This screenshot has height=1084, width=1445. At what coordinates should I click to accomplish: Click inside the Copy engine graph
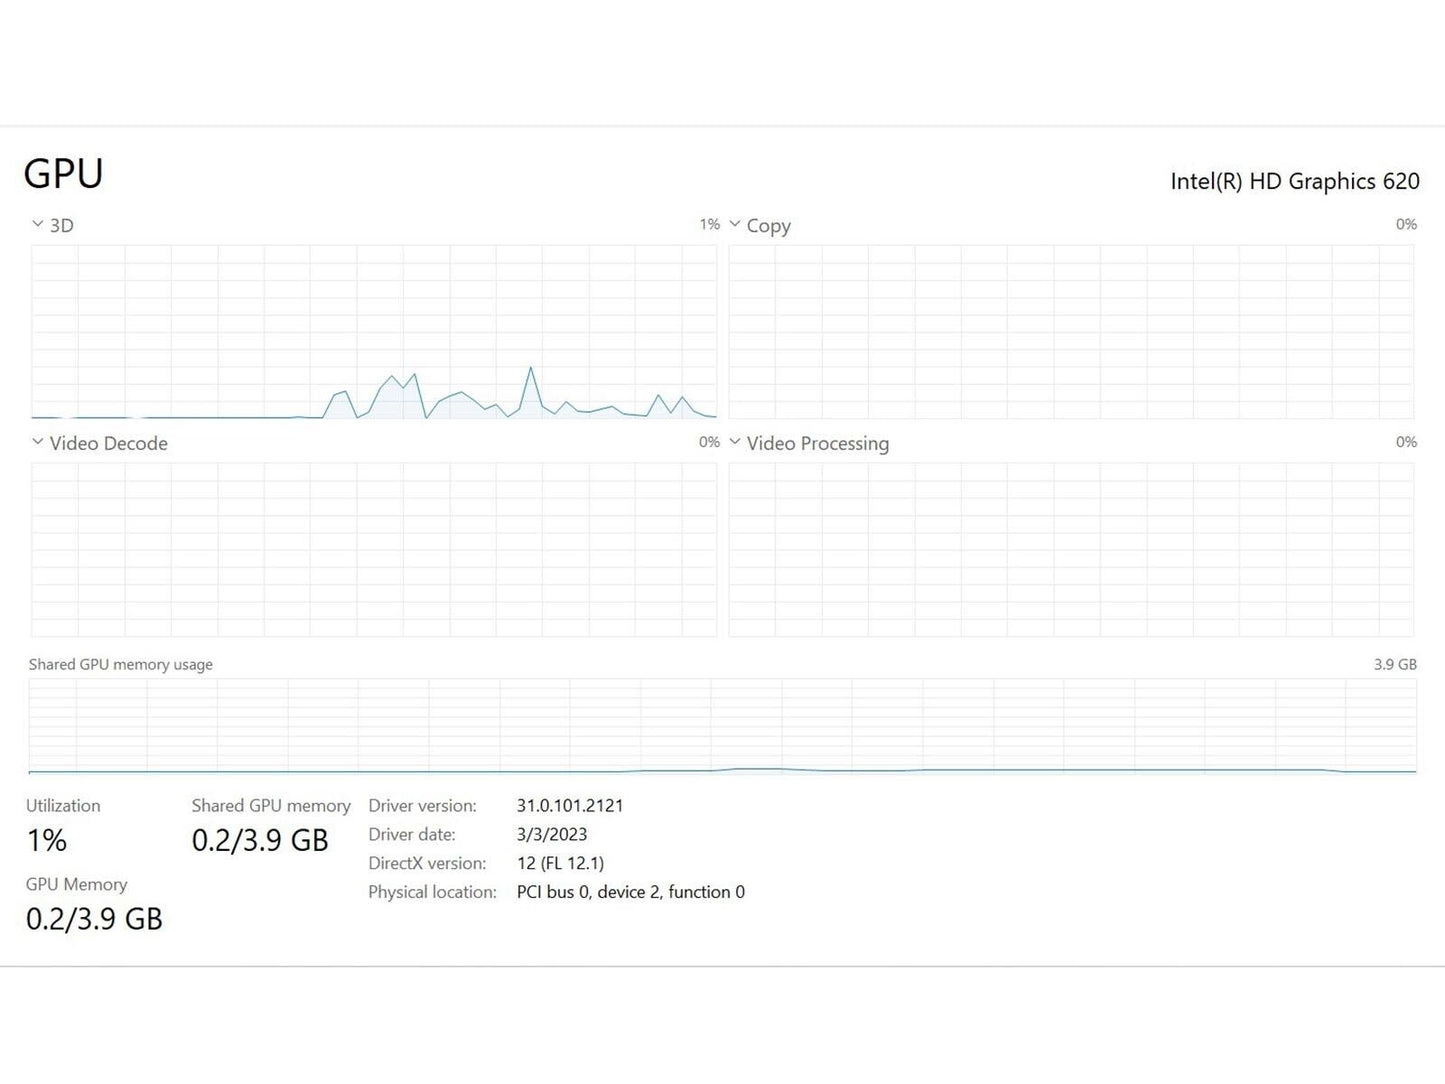click(x=1071, y=332)
